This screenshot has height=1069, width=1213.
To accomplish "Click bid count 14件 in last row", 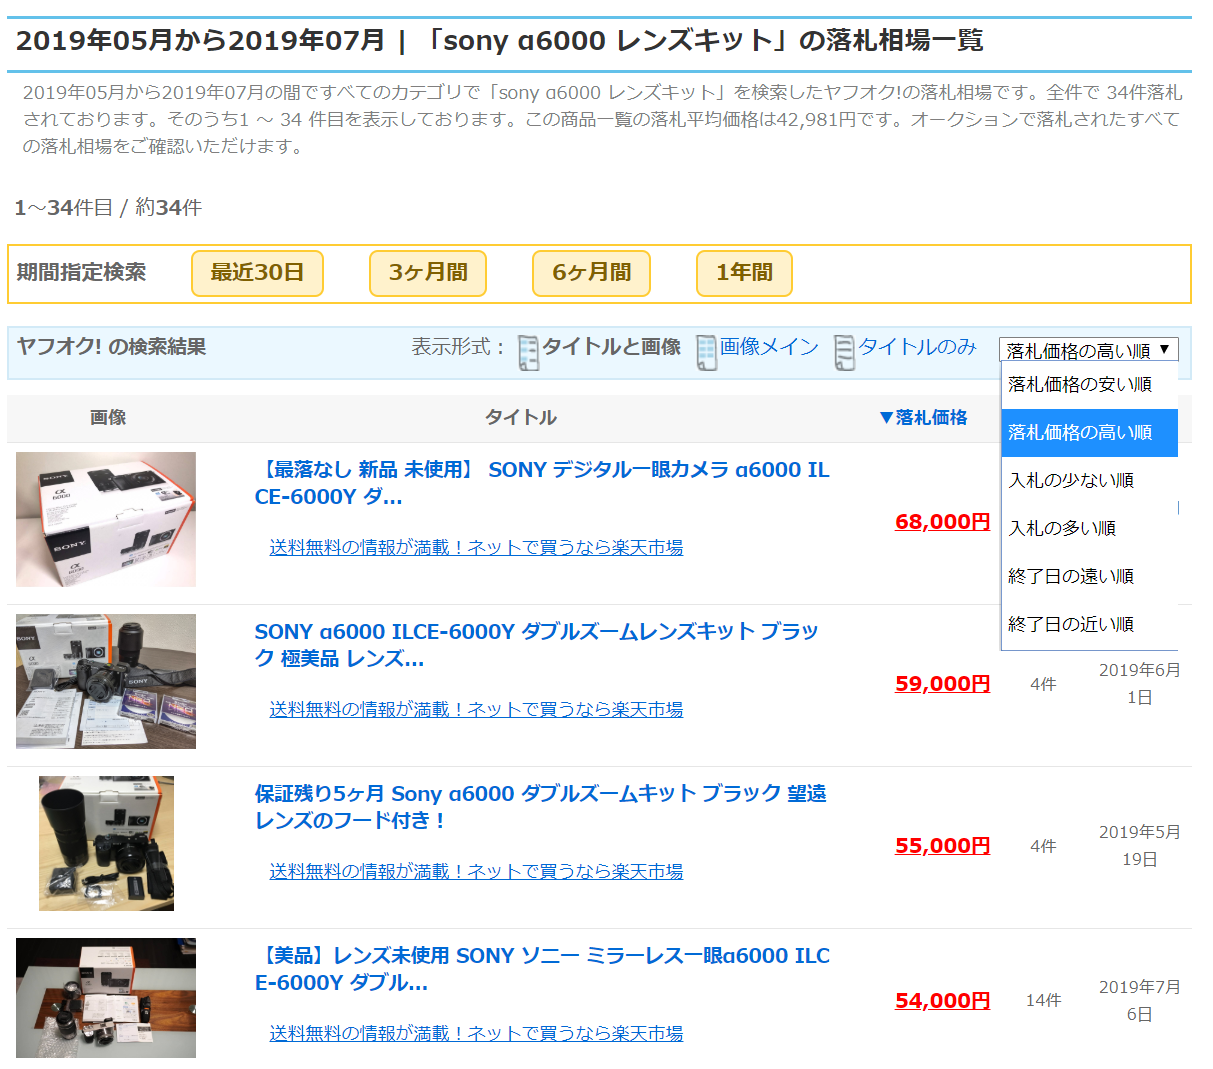I will tap(1043, 1001).
